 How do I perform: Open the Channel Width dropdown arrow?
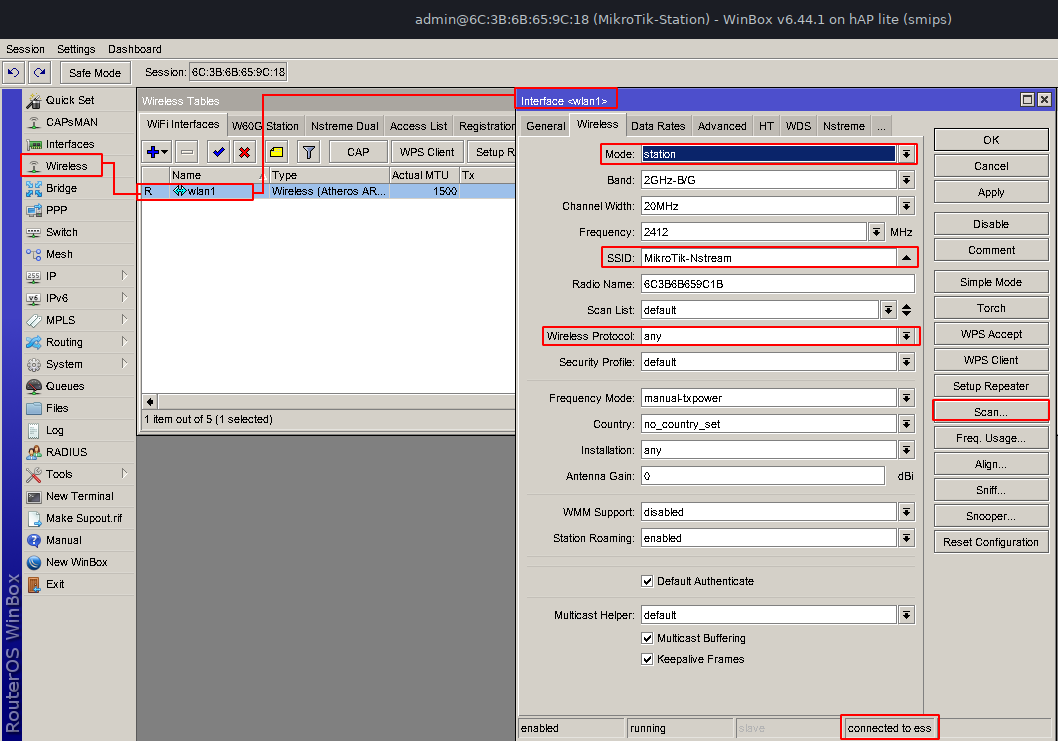(906, 206)
